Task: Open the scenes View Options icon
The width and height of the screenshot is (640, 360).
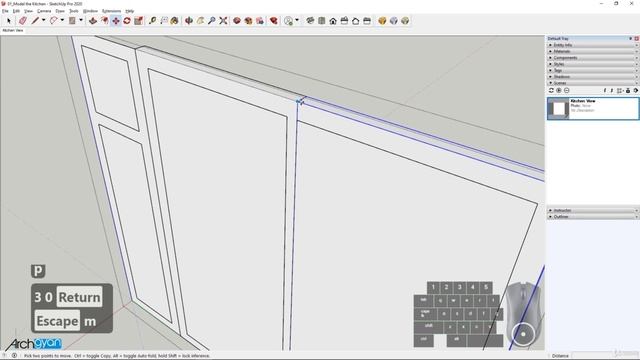Action: click(620, 91)
